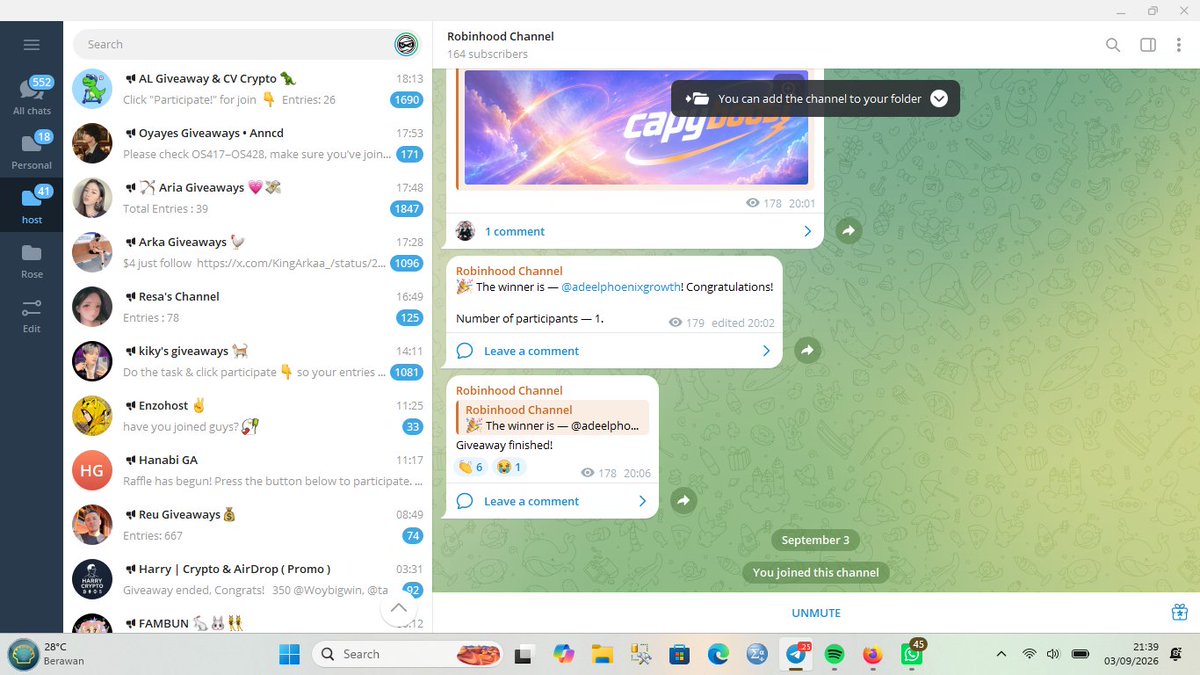Open the capybobo banner image

click(x=636, y=127)
